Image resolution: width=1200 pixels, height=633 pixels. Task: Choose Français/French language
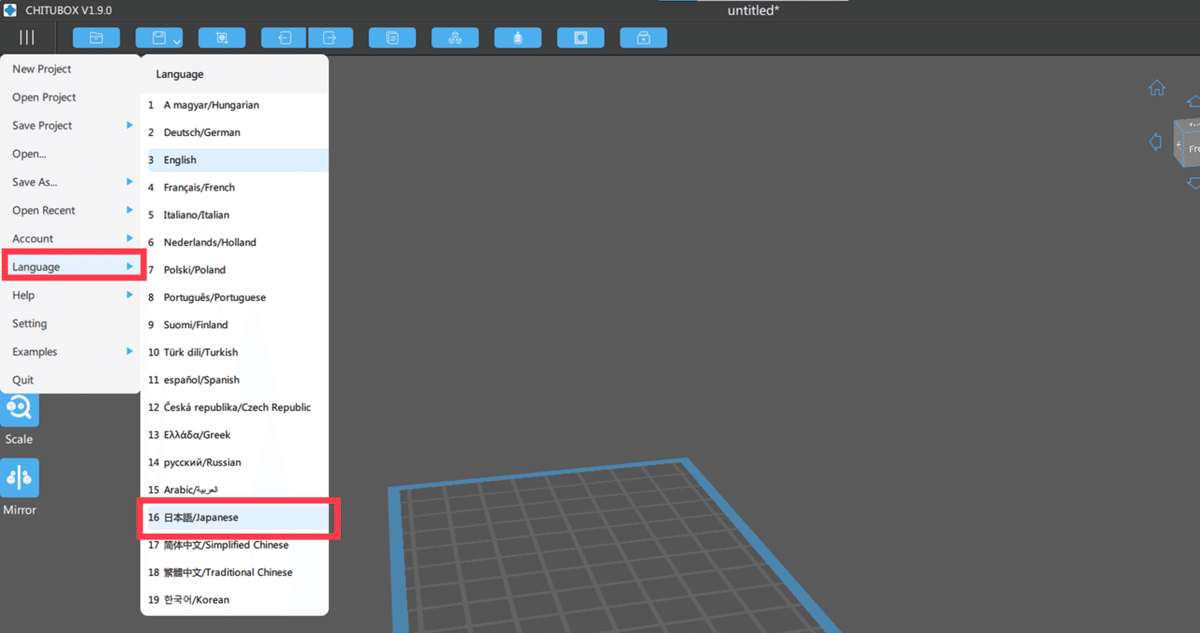tap(235, 187)
